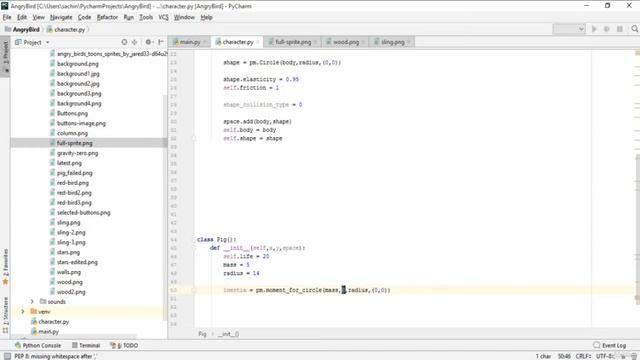Open the Refactor menu
This screenshot has height=360, width=640.
(107, 17)
